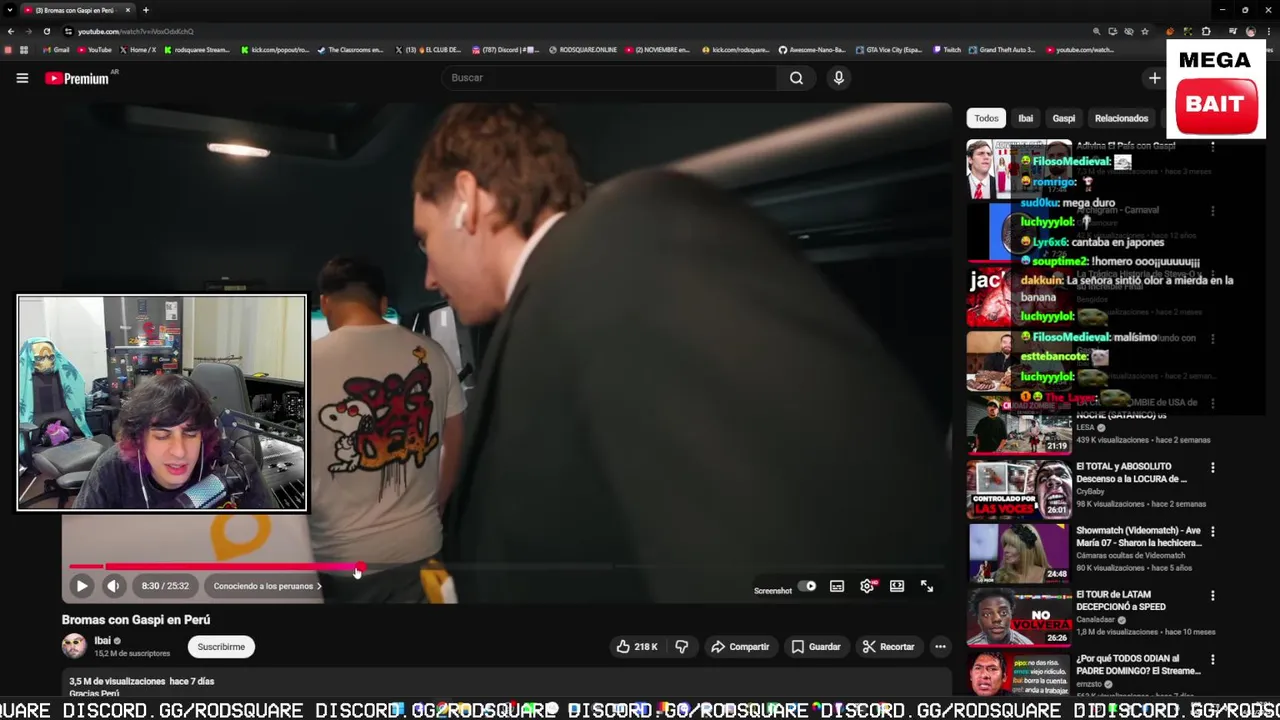
Task: Clip video with Recortar button
Action: 888,647
